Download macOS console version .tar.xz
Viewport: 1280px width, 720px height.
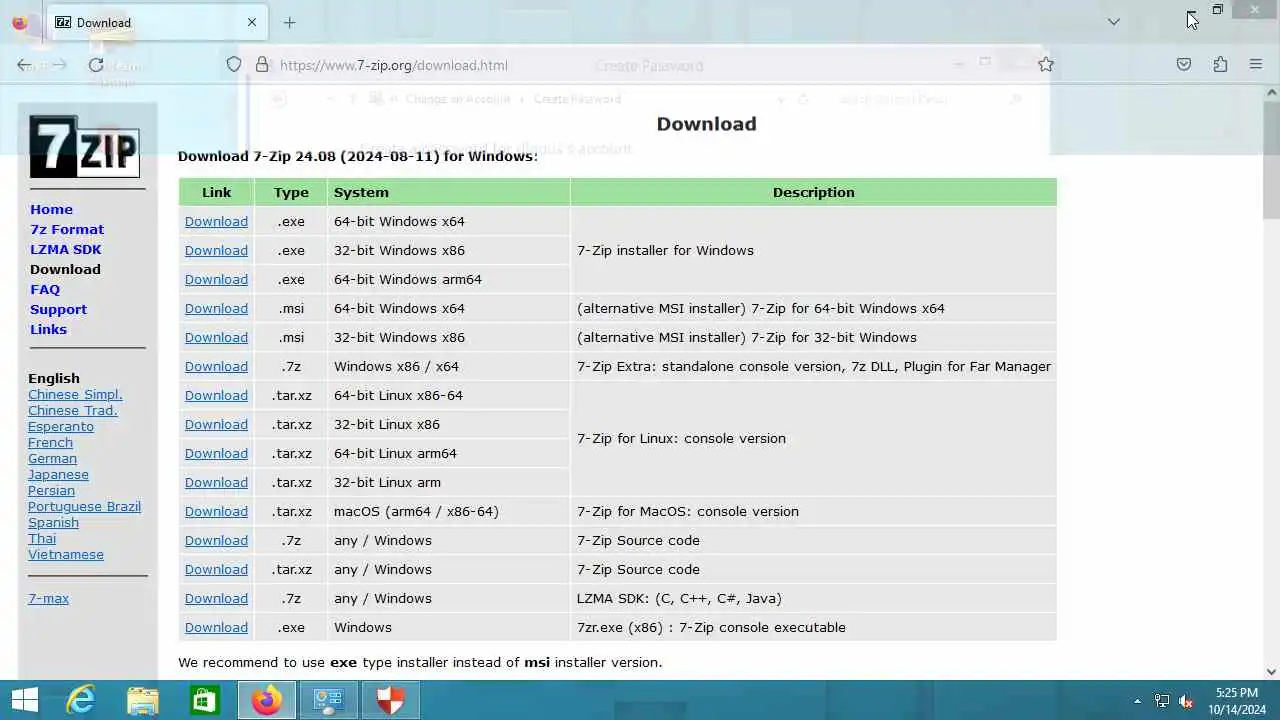216,511
